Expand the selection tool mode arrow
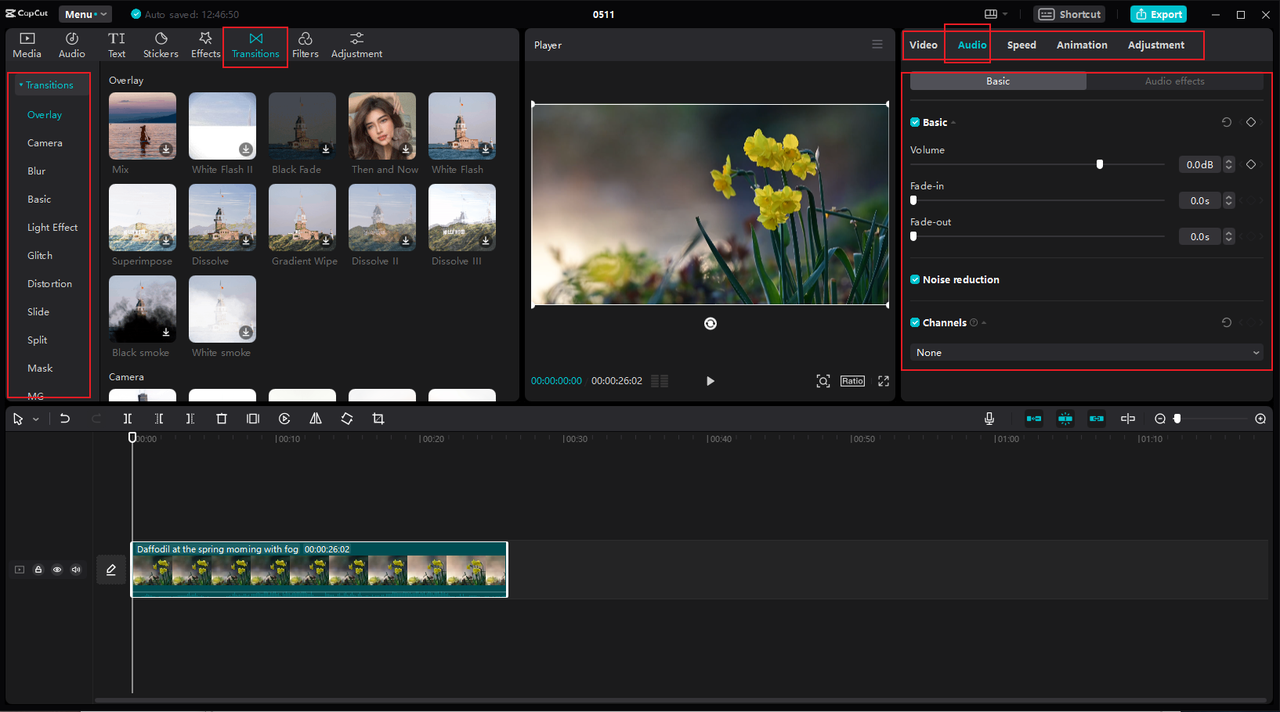Viewport: 1280px width, 712px height. click(x=36, y=420)
